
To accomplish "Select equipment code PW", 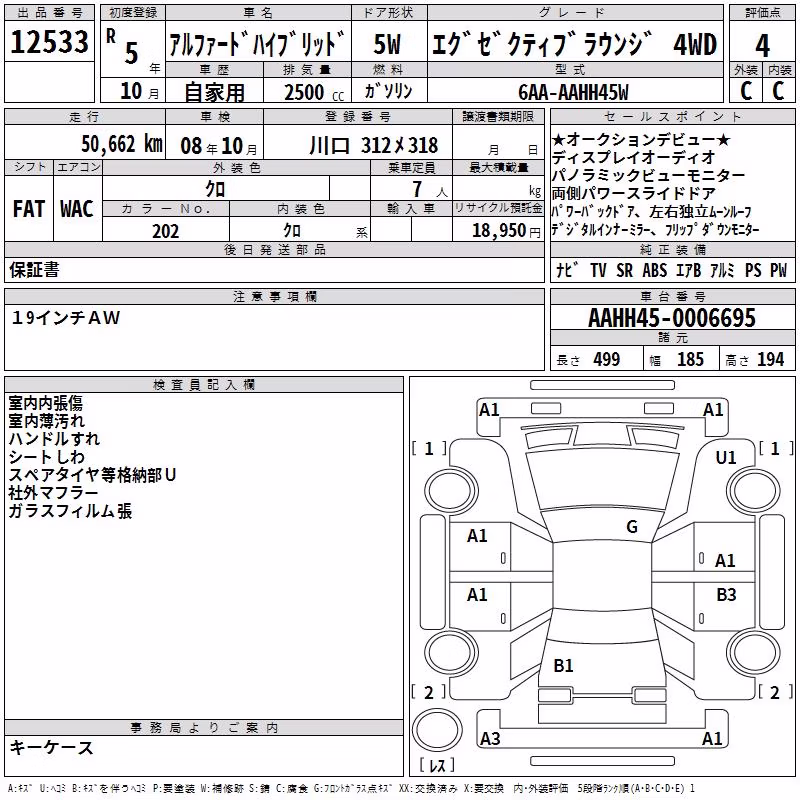I will pyautogui.click(x=779, y=270).
